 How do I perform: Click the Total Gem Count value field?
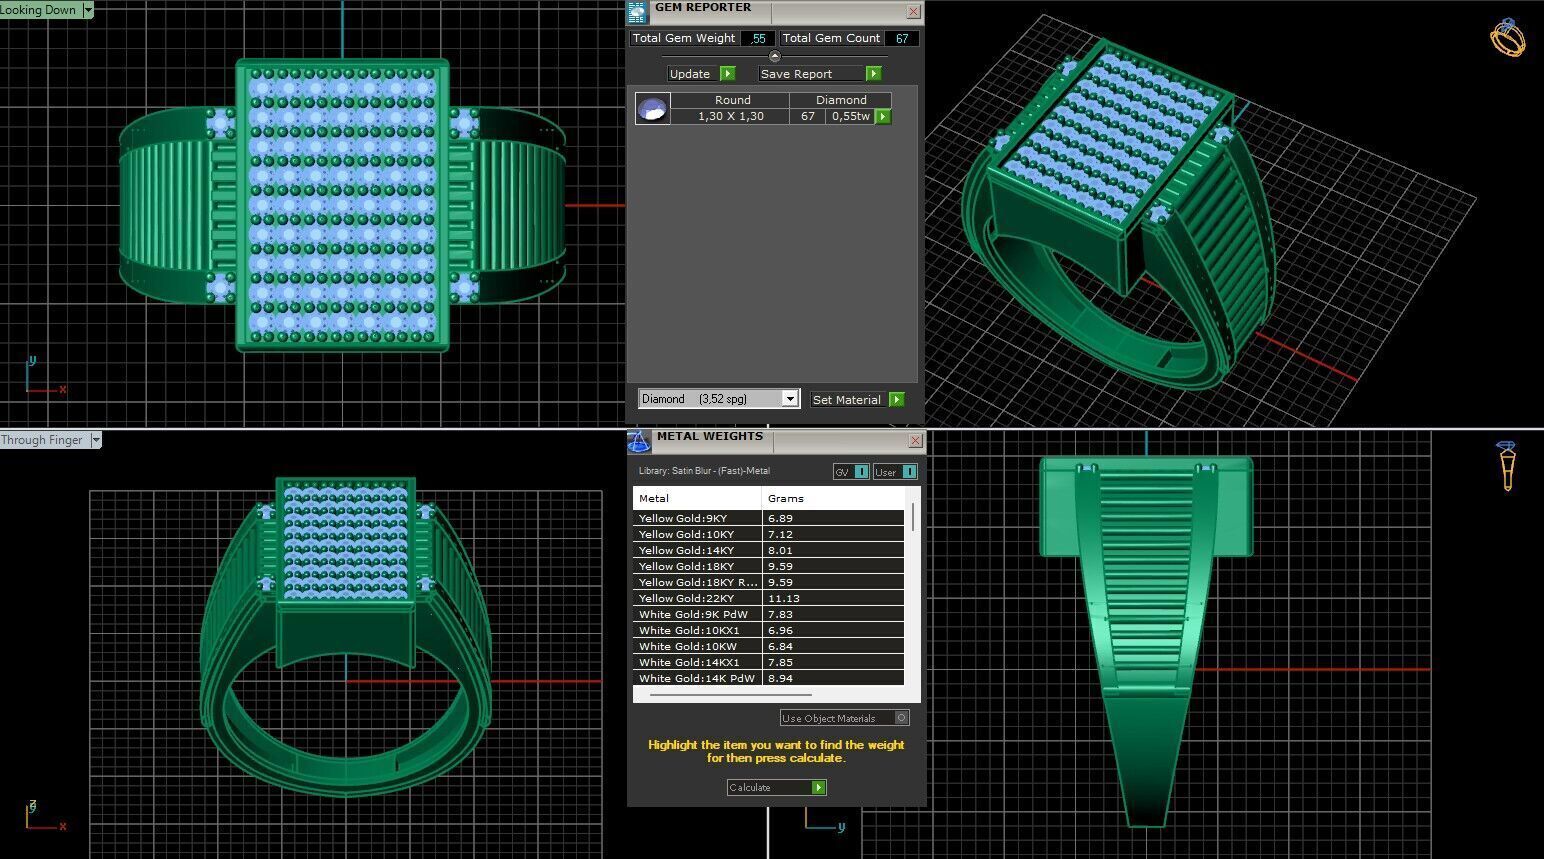[x=902, y=38]
